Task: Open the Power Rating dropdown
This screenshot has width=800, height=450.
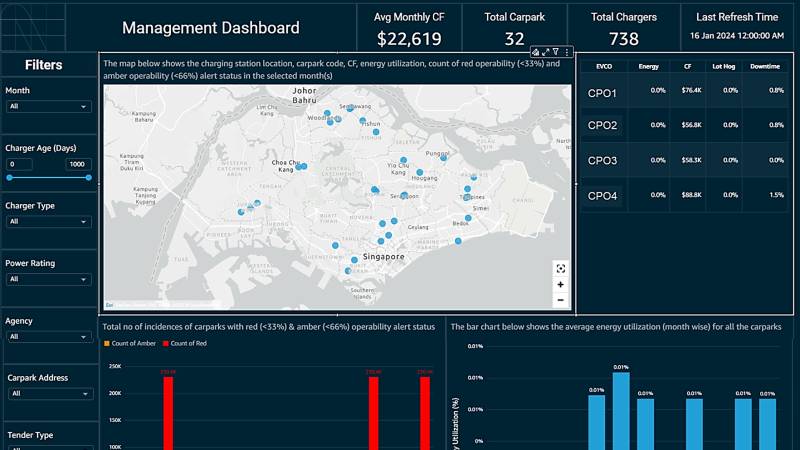Action: click(48, 279)
